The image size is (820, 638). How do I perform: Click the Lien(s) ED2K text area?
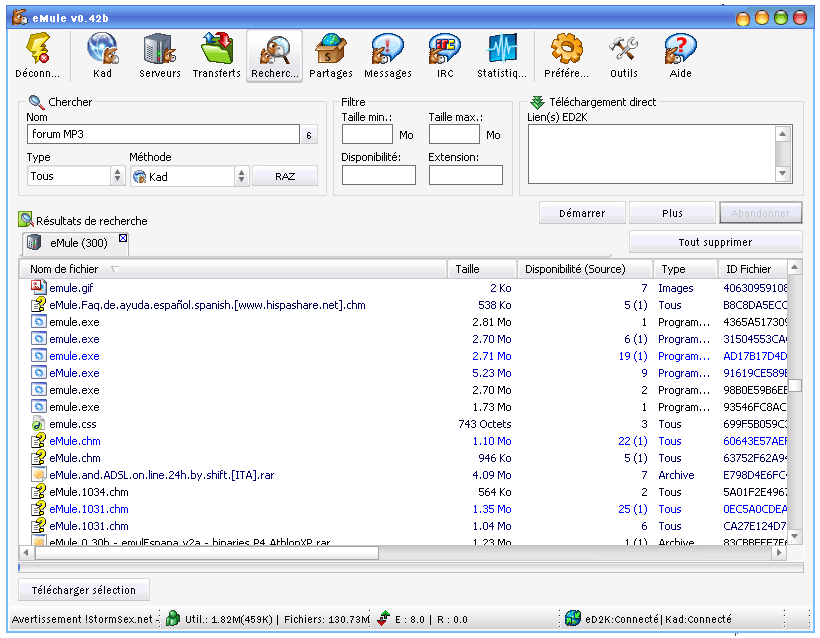652,154
